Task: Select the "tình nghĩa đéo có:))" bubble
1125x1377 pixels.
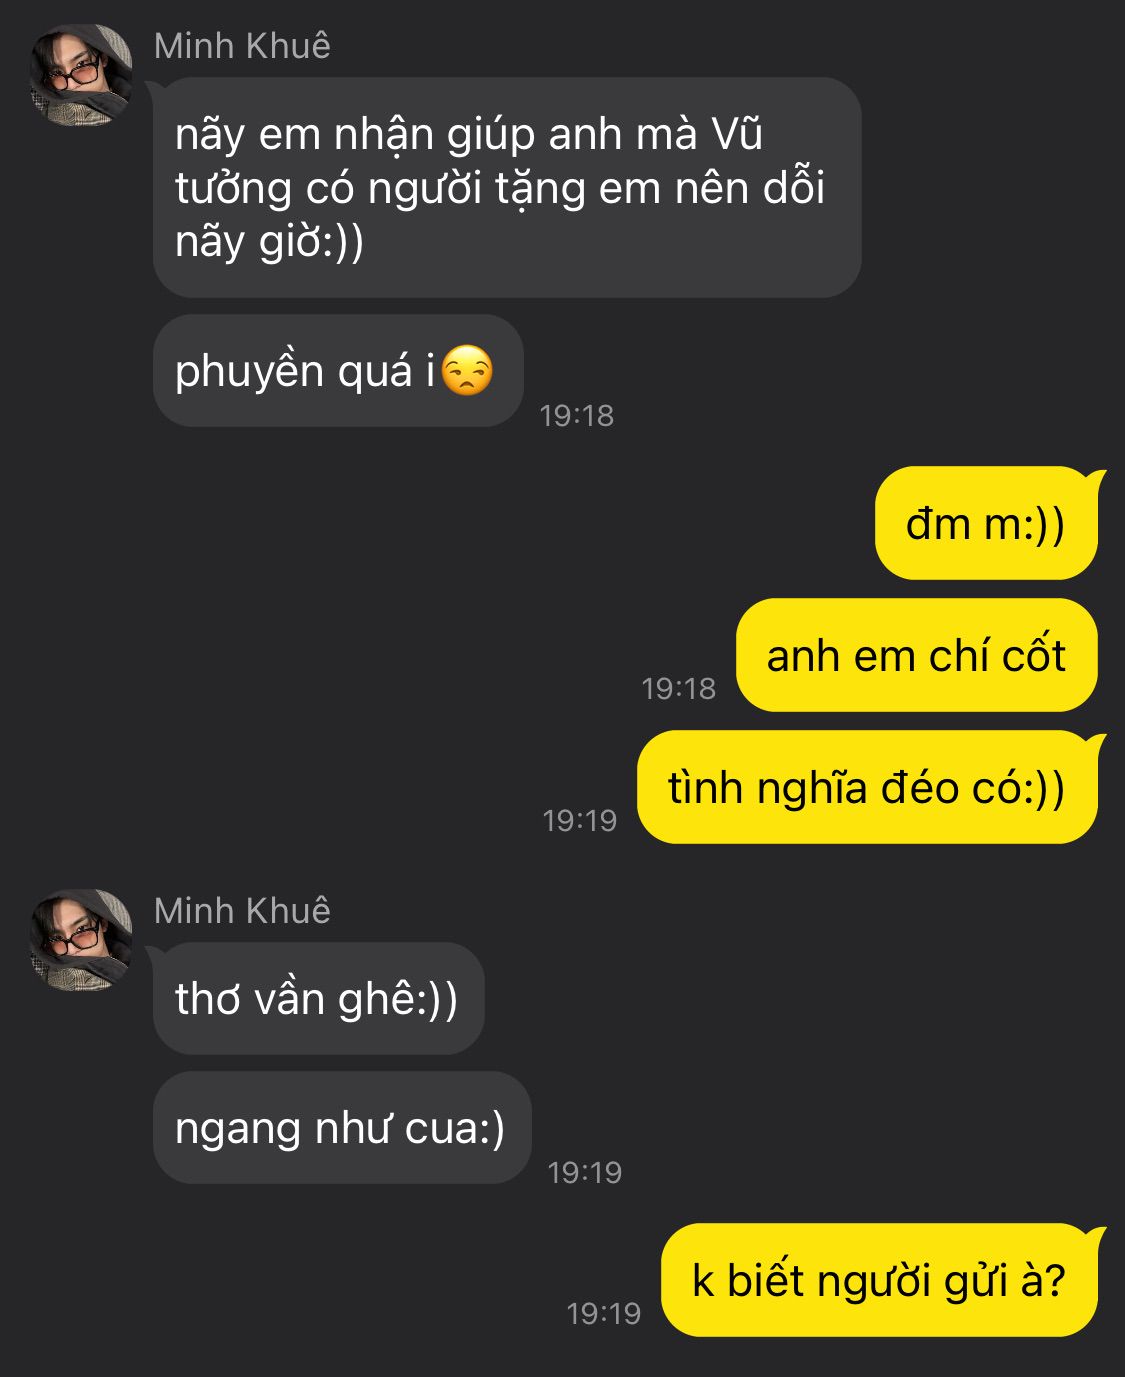Action: 867,787
